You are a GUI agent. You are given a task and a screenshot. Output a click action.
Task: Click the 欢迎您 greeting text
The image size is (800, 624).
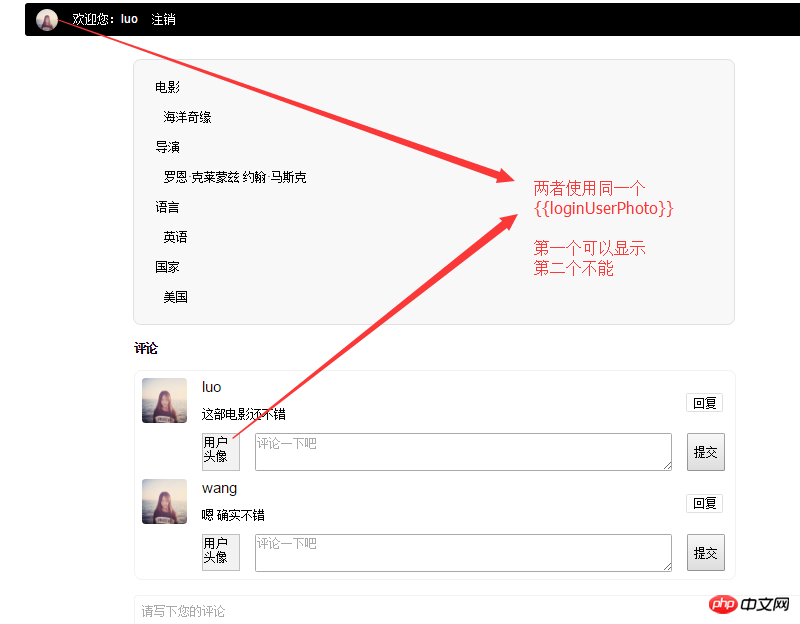tap(93, 19)
